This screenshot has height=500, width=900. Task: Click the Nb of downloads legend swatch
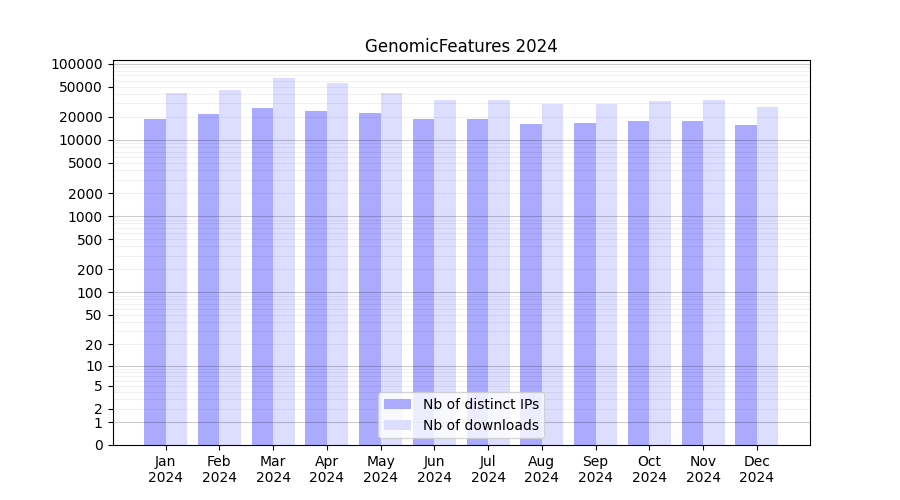coord(398,425)
